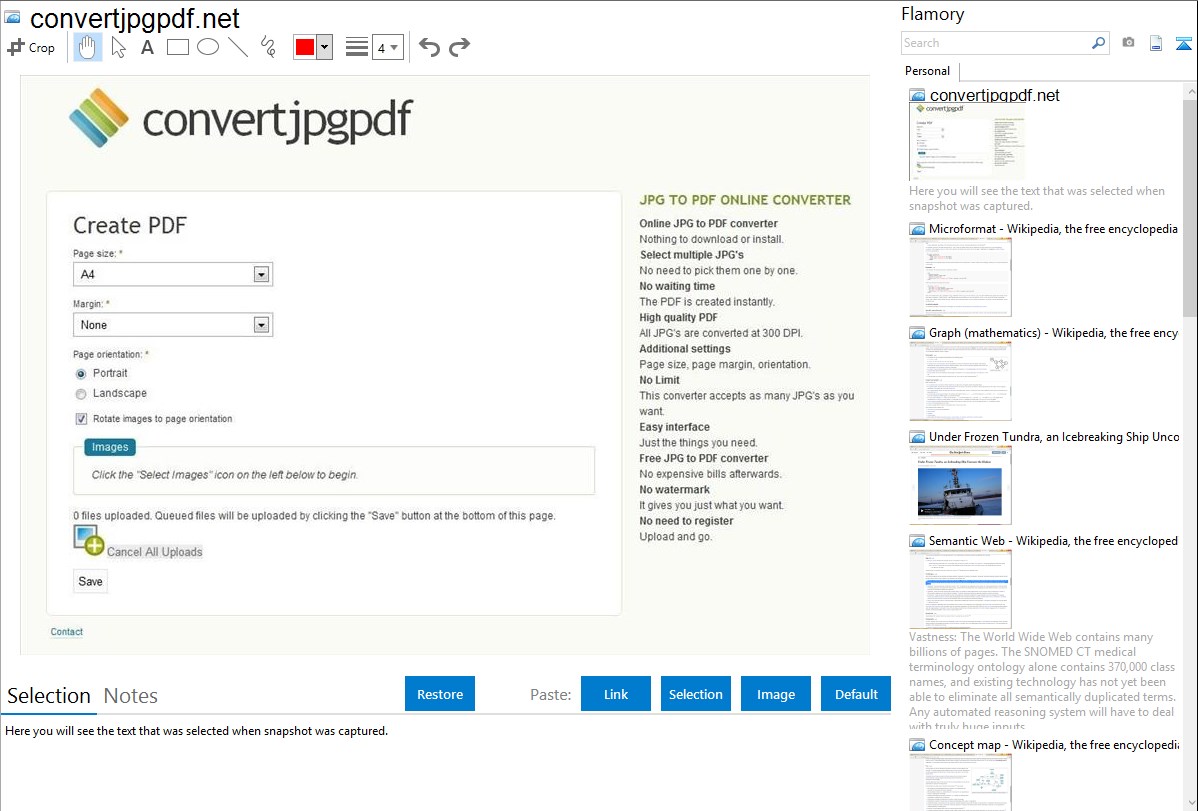Click the snapshot list scrollbar up arrow
This screenshot has height=811, width=1198.
[1190, 92]
